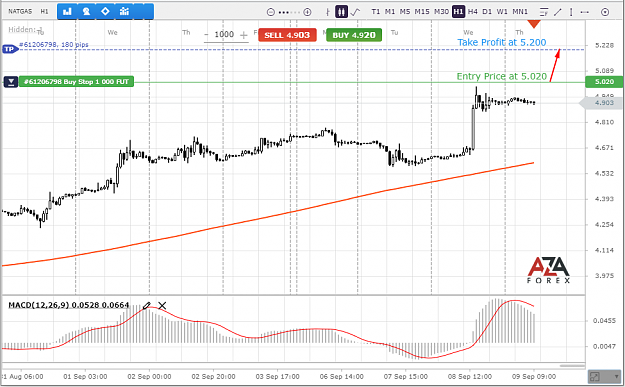Select the H4 timeframe
The width and height of the screenshot is (625, 387).
(x=473, y=12)
